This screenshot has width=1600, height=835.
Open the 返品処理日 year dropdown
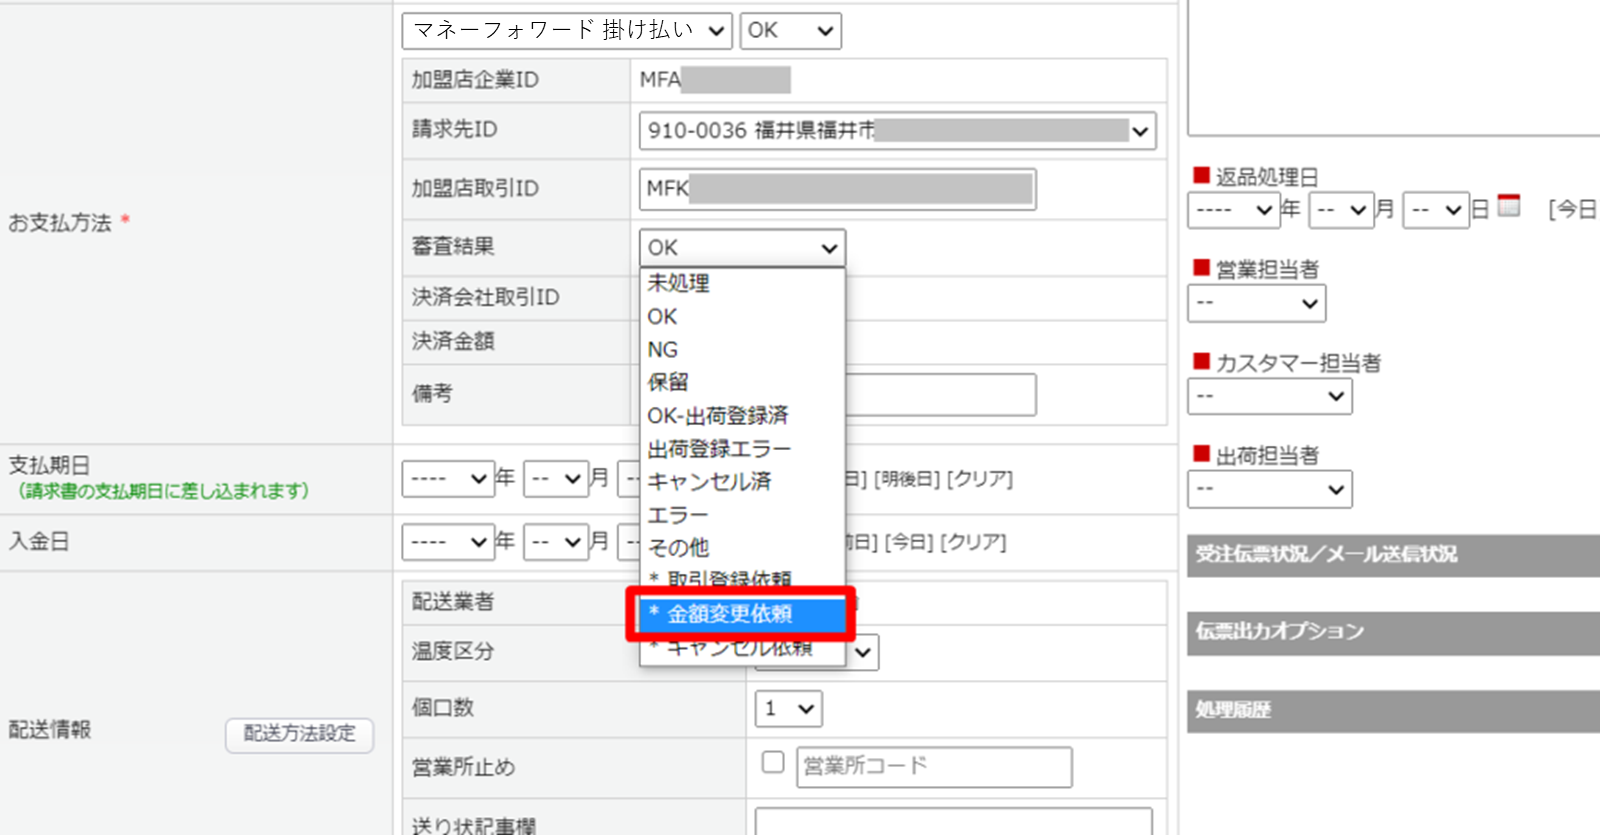tap(1234, 210)
